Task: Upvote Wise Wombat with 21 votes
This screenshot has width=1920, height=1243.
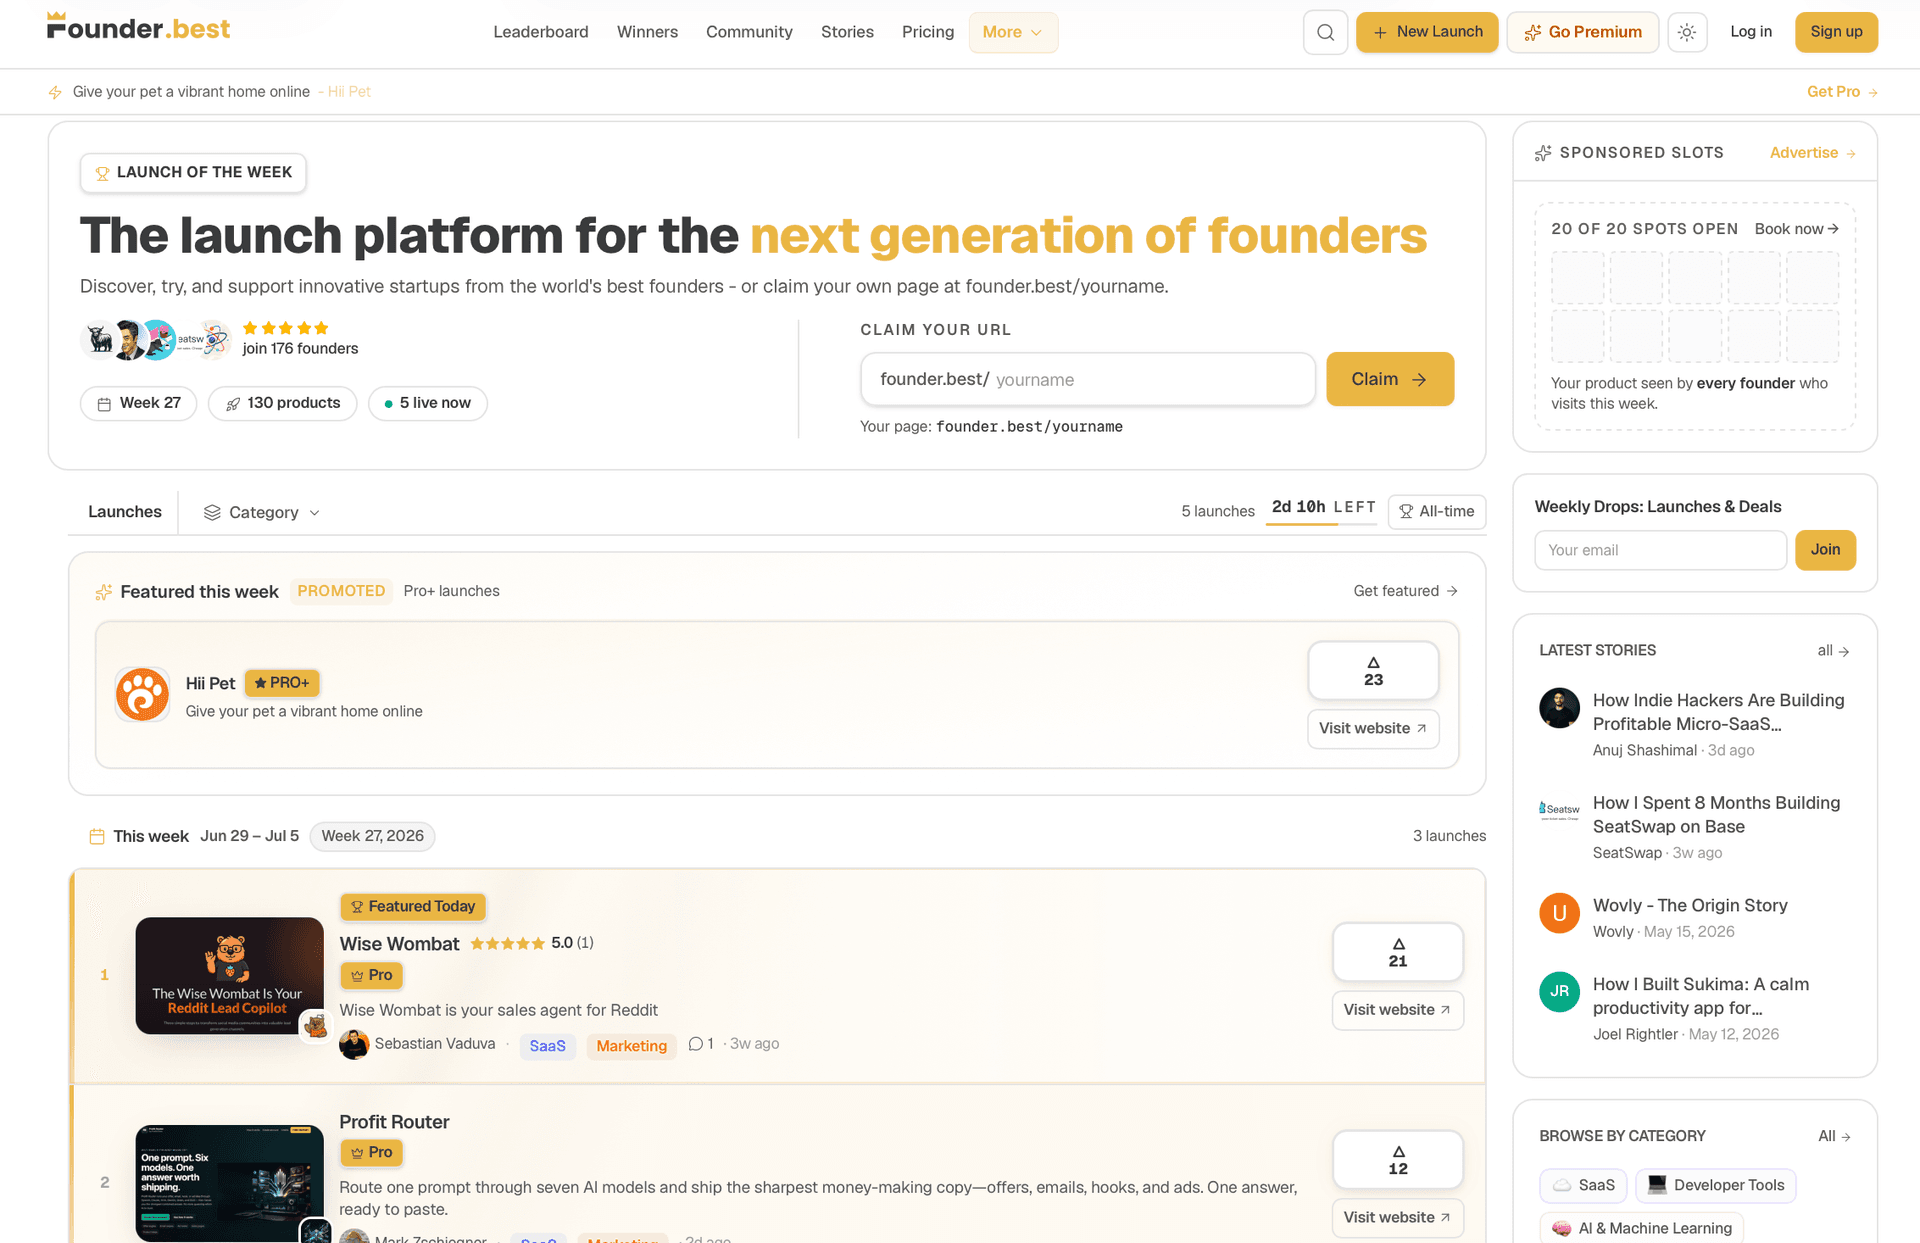Action: point(1397,952)
